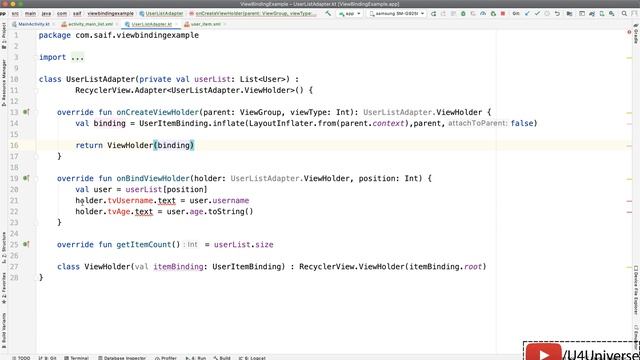
Task: Open the Project tool window
Action: tap(4, 36)
